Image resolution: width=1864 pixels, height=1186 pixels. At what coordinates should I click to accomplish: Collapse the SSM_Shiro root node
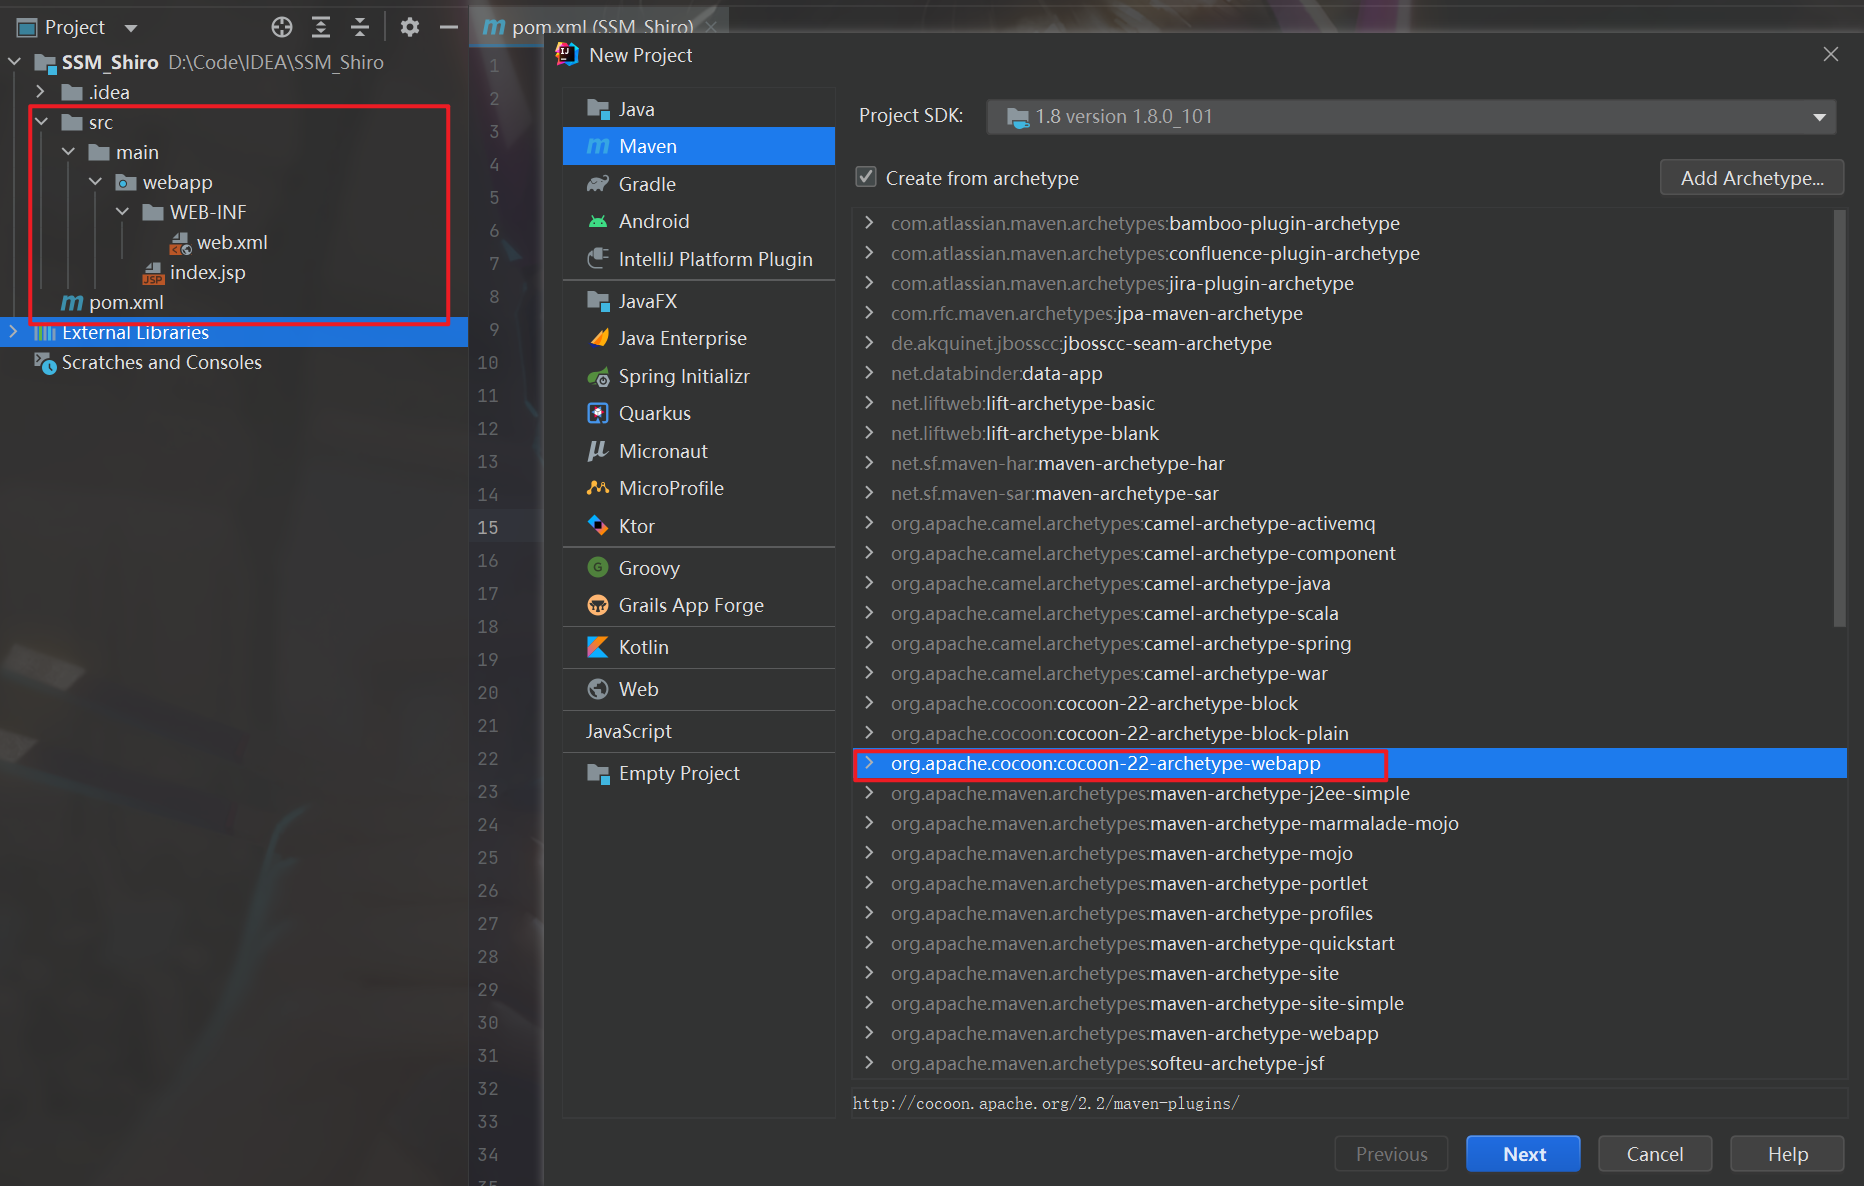(x=14, y=62)
